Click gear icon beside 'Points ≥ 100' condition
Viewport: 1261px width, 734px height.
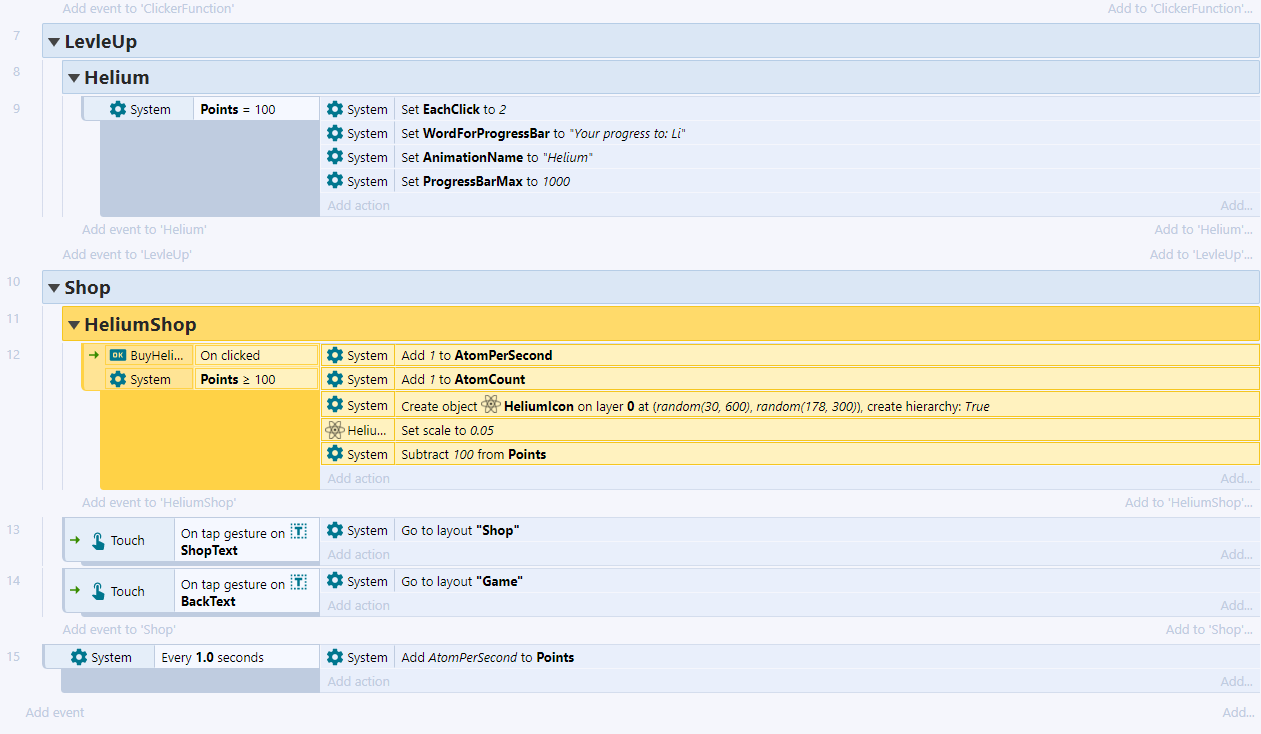(x=118, y=380)
